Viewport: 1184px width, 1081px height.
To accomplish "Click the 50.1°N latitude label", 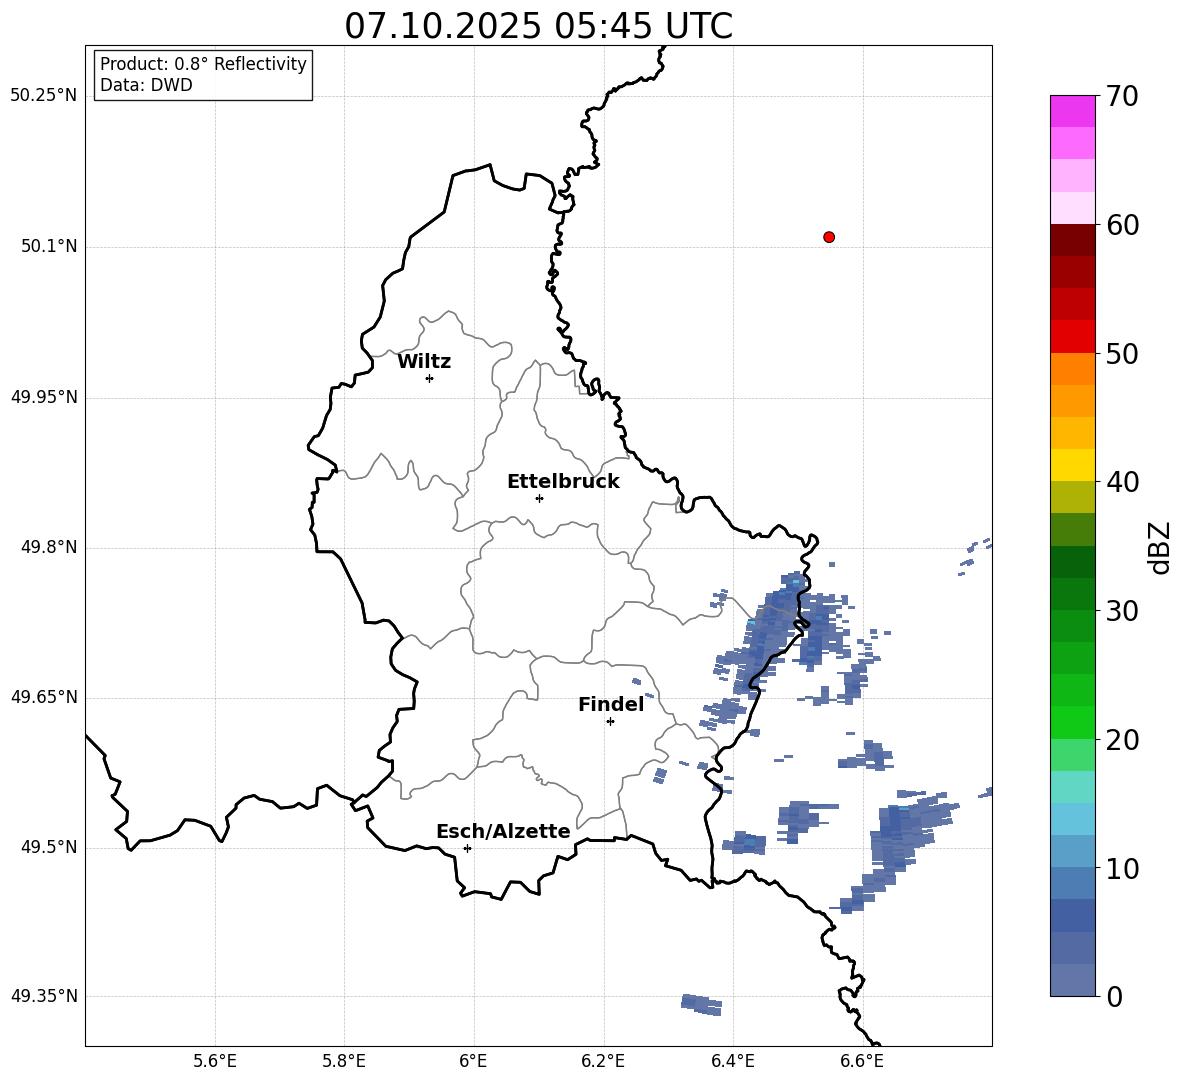I will [x=49, y=247].
